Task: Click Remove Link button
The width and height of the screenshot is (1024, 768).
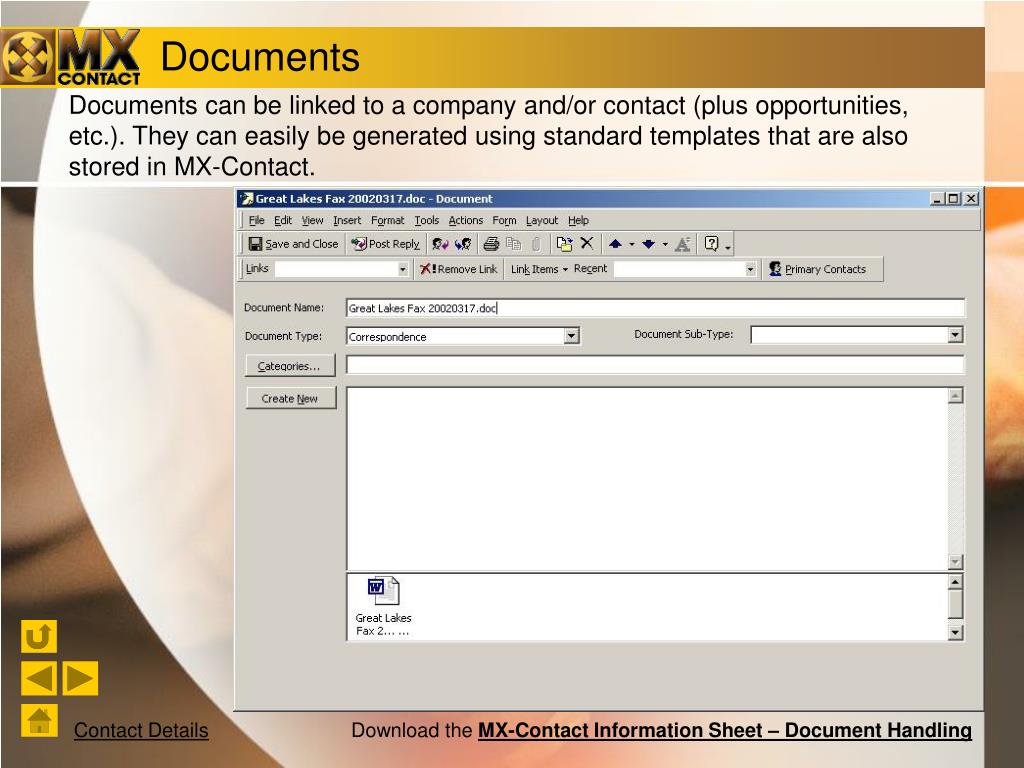Action: (x=458, y=269)
